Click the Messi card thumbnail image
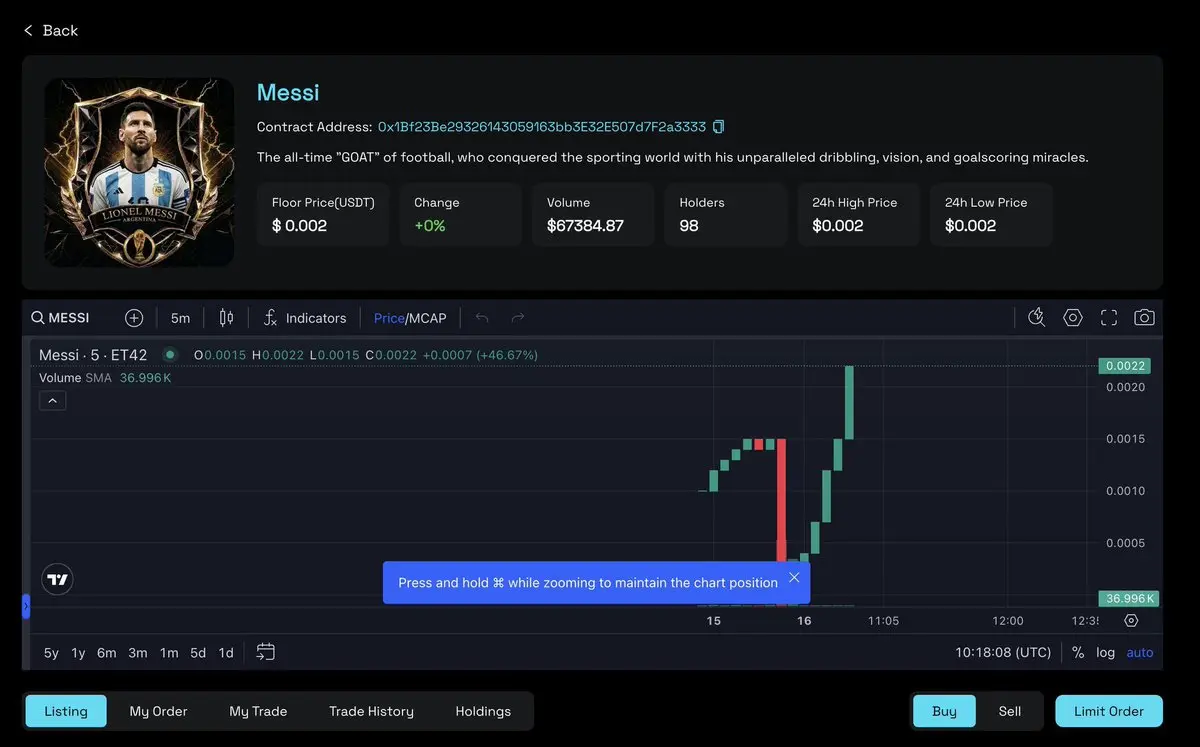Image resolution: width=1200 pixels, height=747 pixels. coord(139,172)
